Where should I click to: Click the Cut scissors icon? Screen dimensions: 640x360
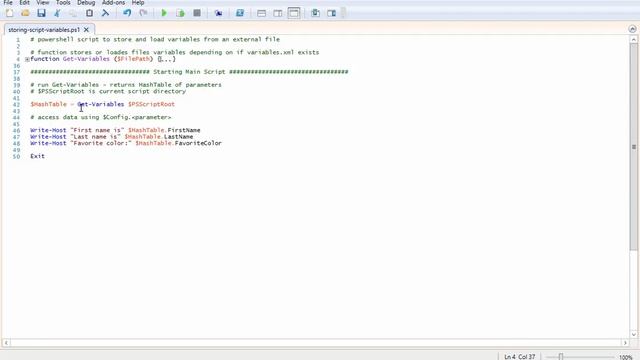[x=57, y=13]
